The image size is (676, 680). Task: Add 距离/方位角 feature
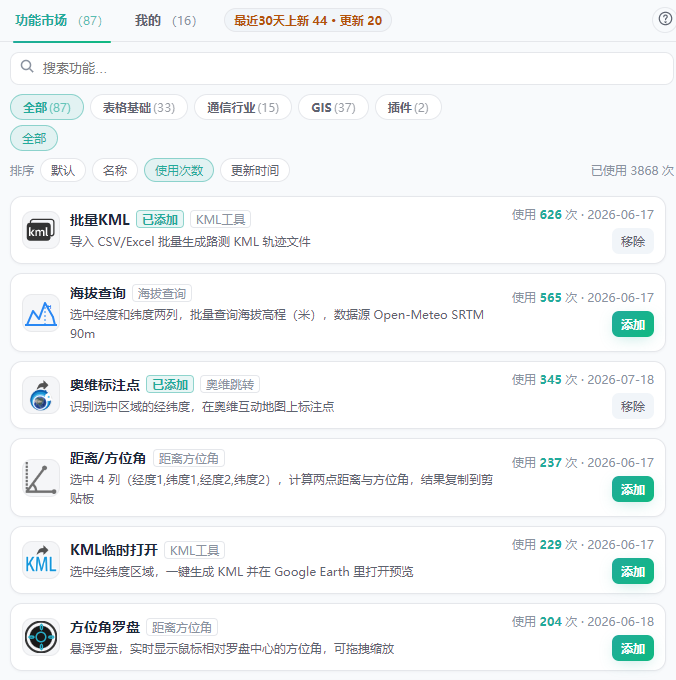(633, 489)
